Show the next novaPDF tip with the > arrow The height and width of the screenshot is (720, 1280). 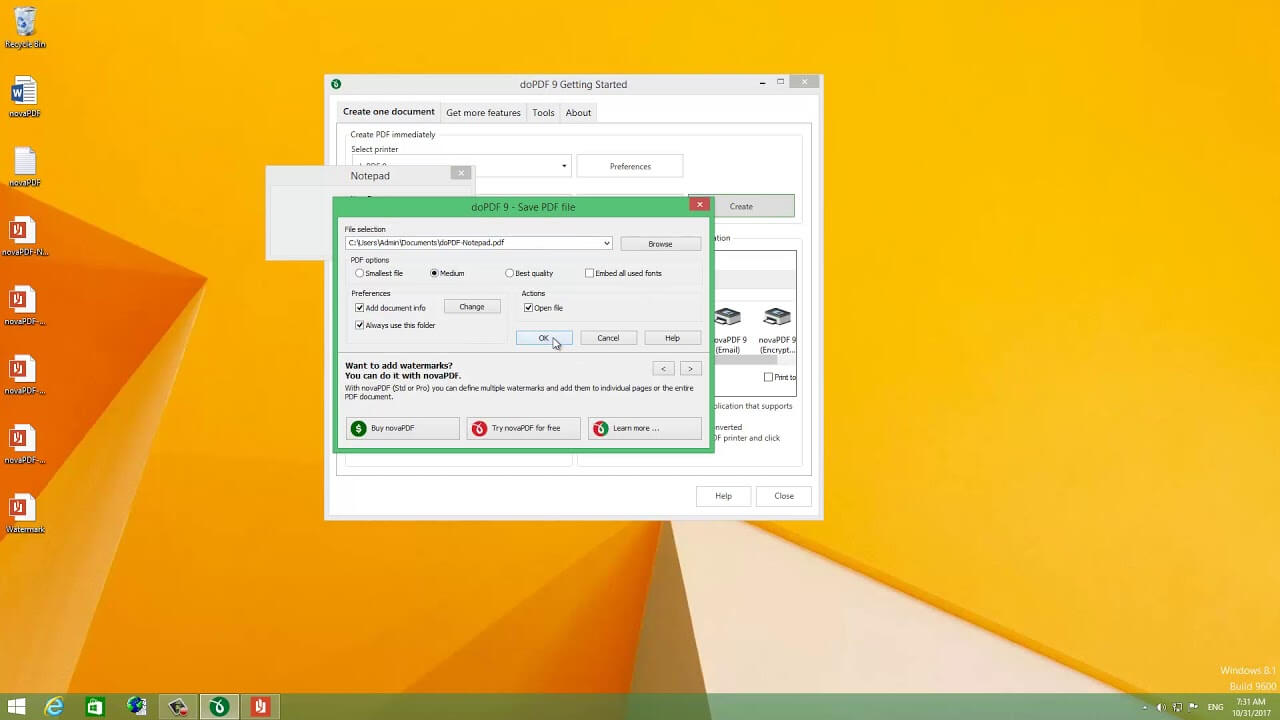click(x=690, y=369)
